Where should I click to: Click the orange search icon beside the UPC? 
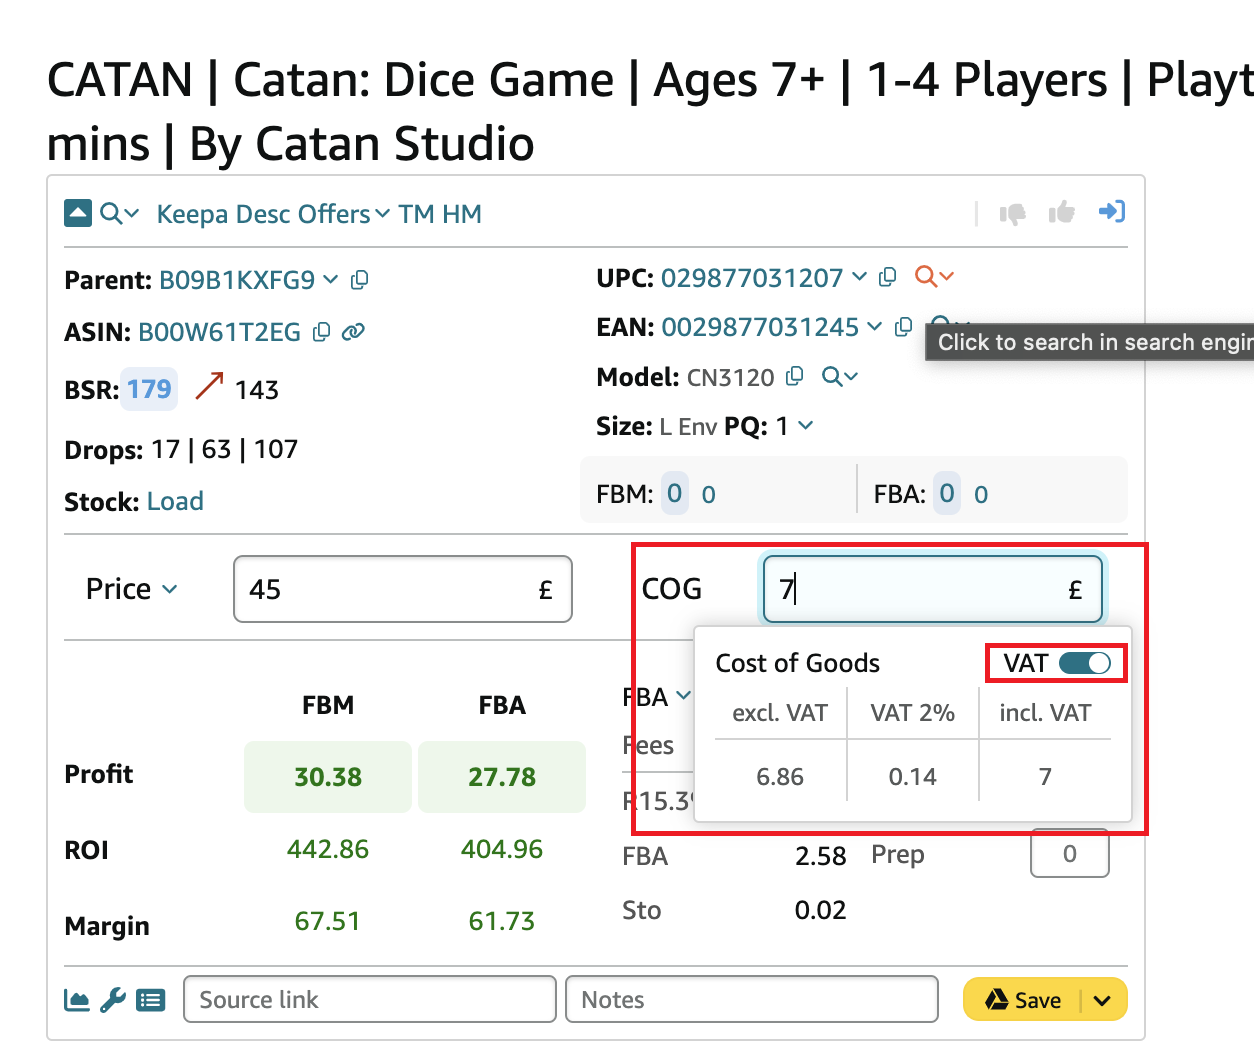tap(927, 277)
